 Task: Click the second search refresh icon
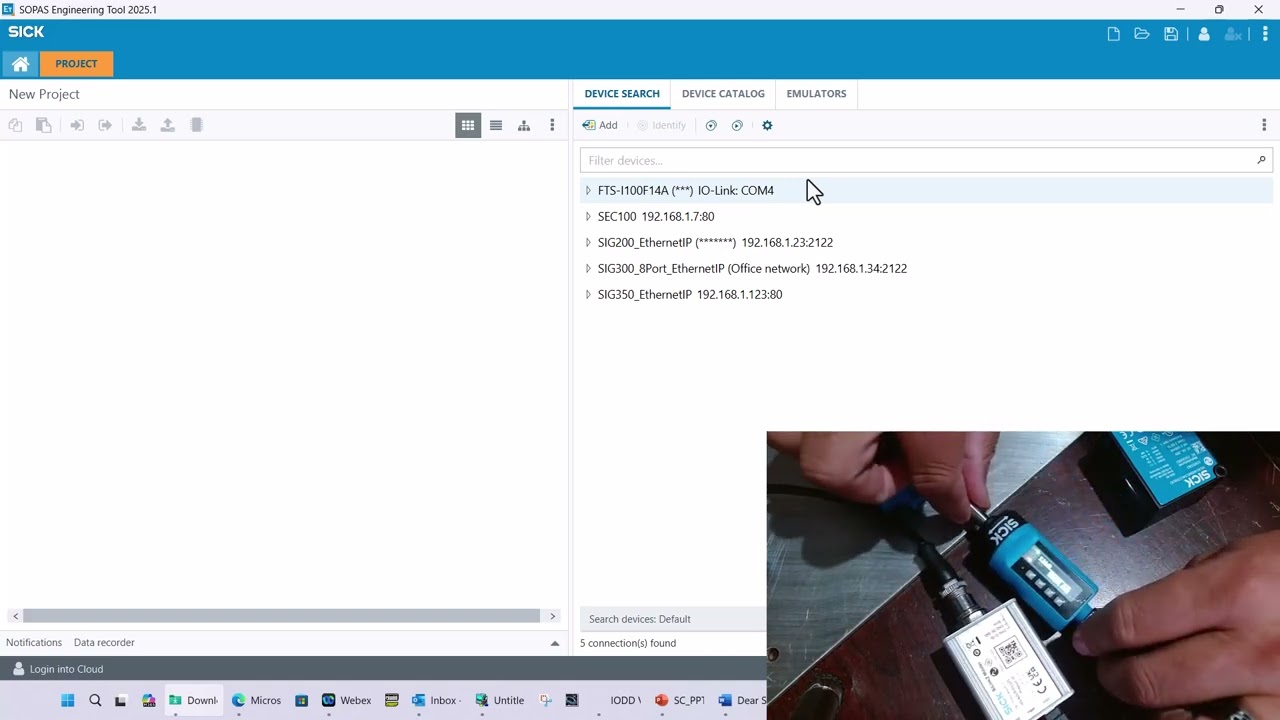coord(737,125)
